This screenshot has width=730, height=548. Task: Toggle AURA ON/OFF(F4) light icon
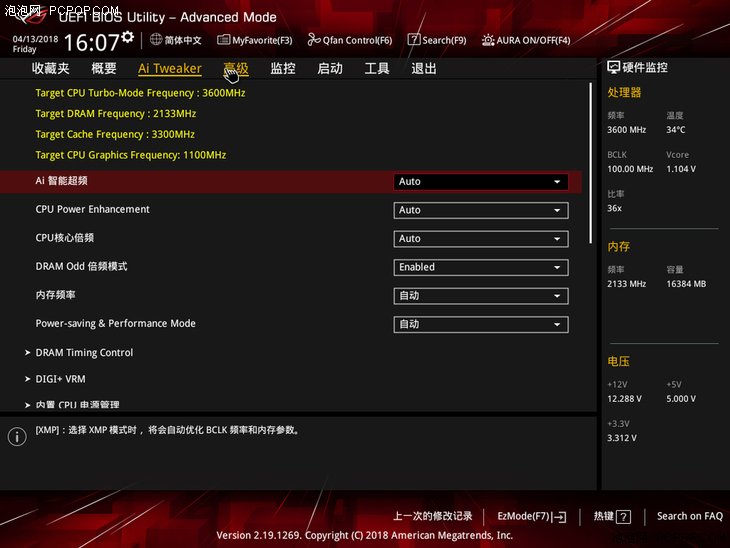(x=488, y=40)
